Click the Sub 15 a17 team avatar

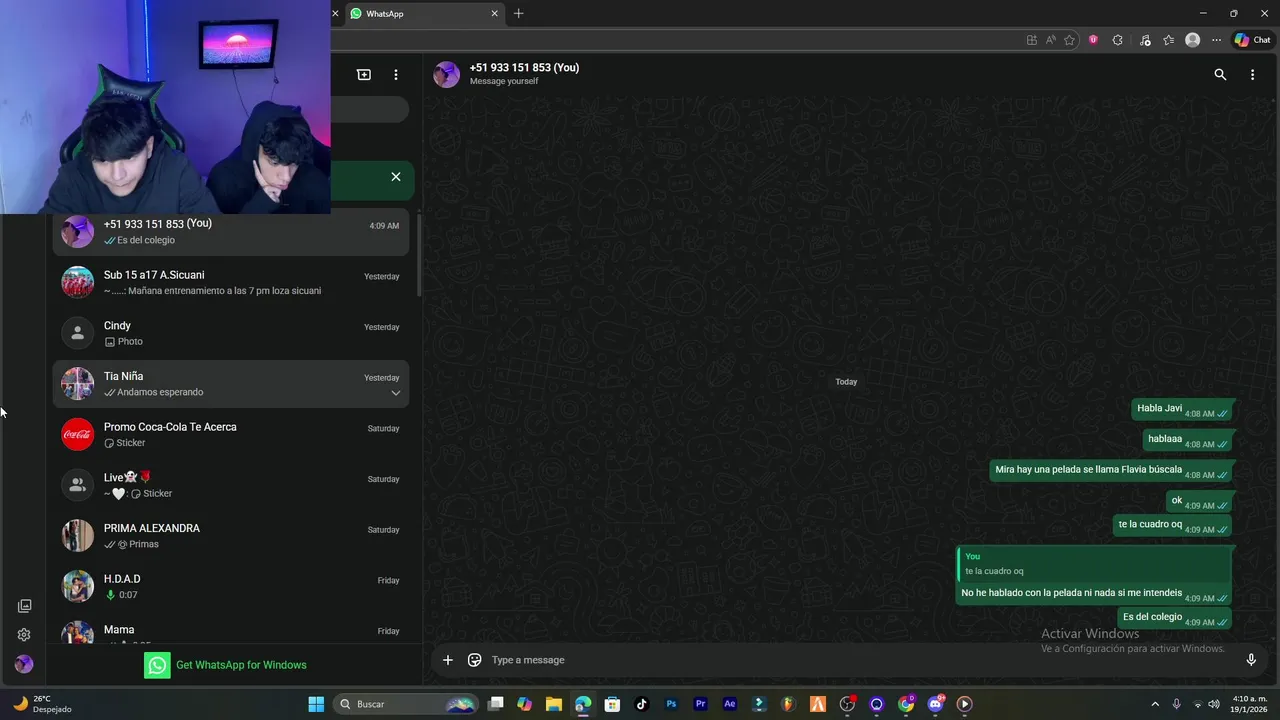[x=78, y=282]
